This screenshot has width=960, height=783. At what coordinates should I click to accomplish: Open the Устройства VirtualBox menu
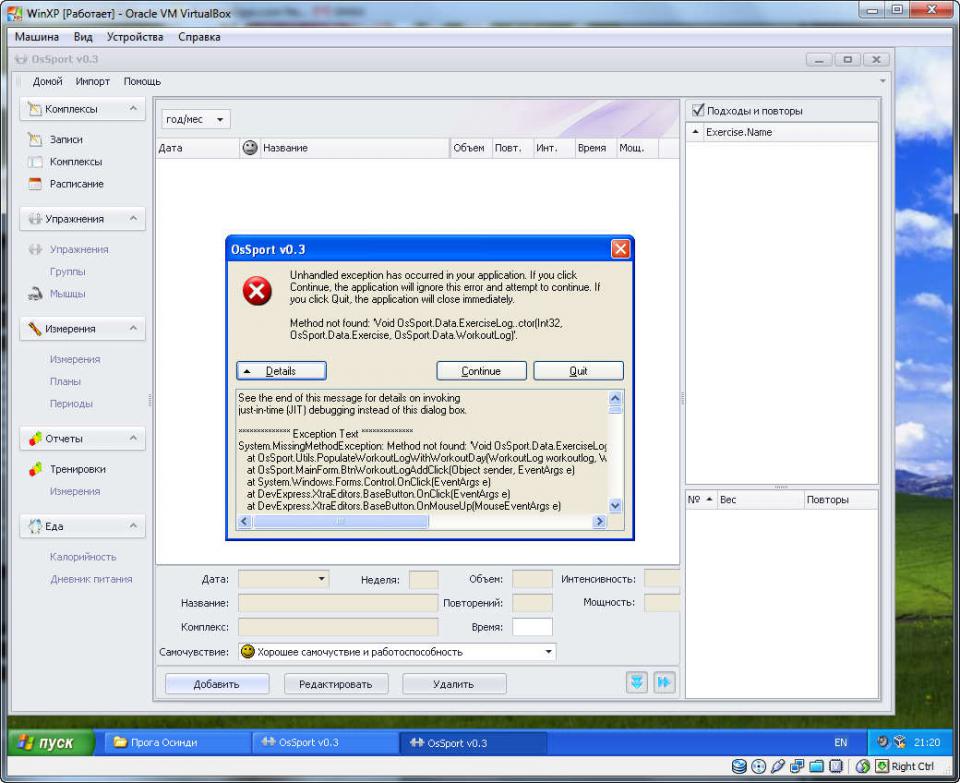click(x=135, y=37)
